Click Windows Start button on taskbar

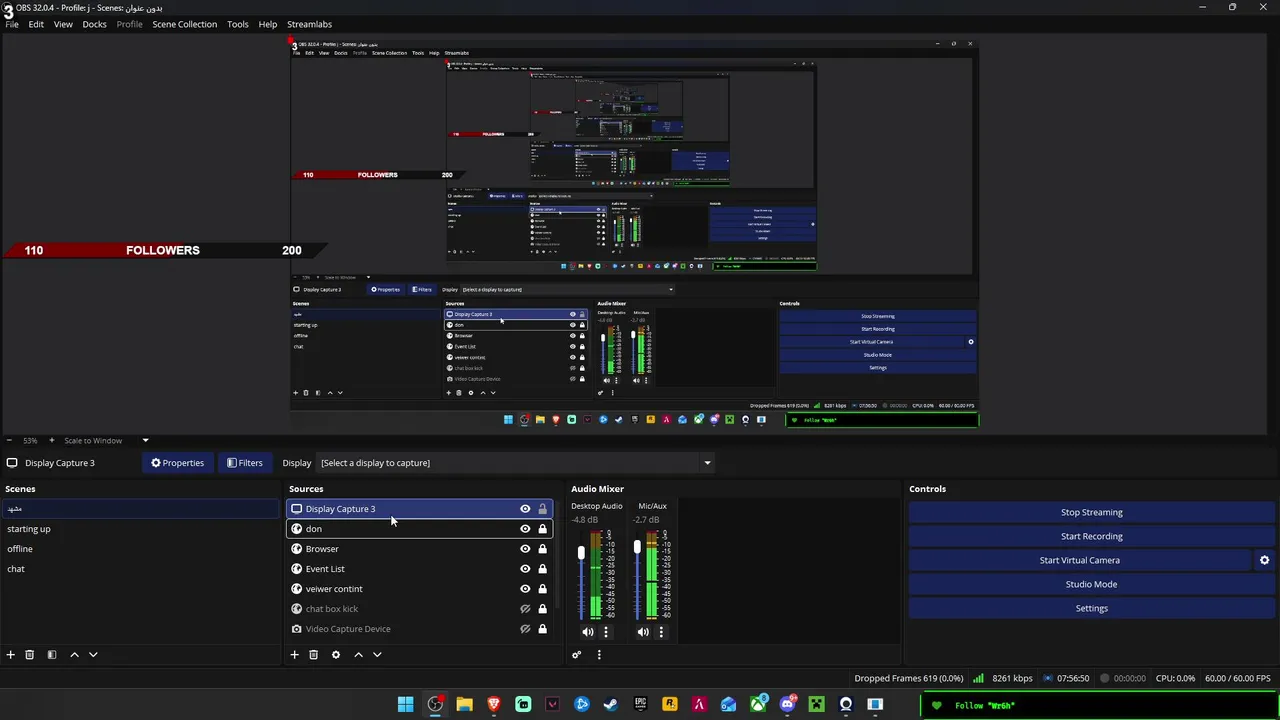click(x=405, y=705)
